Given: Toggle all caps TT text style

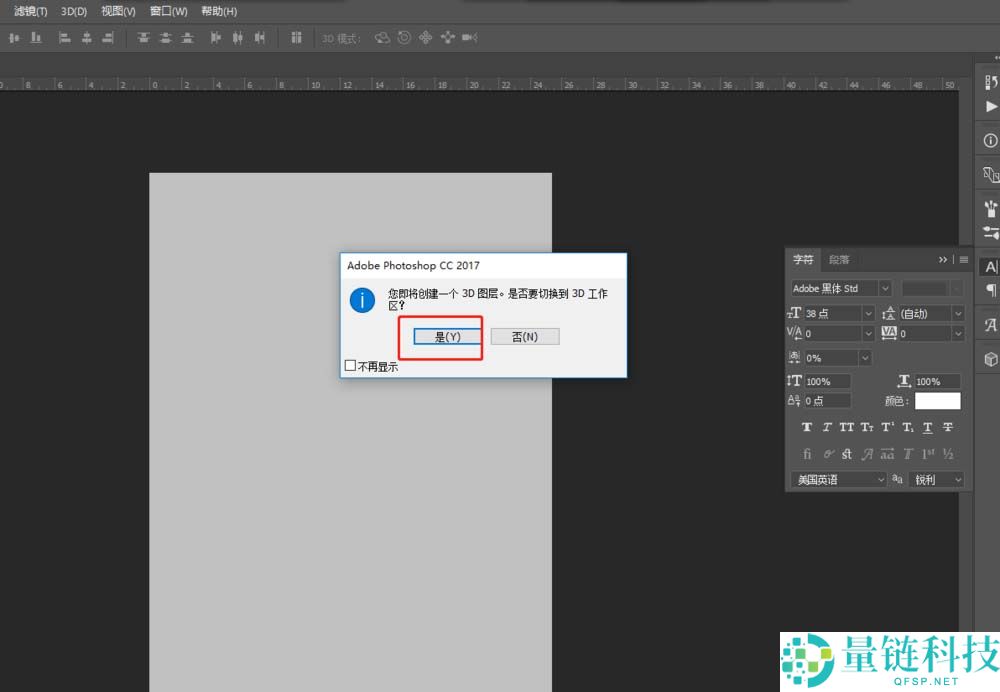Looking at the screenshot, I should [x=847, y=427].
